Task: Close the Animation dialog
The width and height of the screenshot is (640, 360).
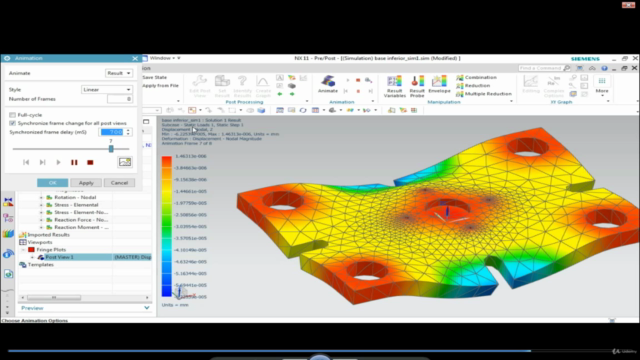Action: click(135, 58)
